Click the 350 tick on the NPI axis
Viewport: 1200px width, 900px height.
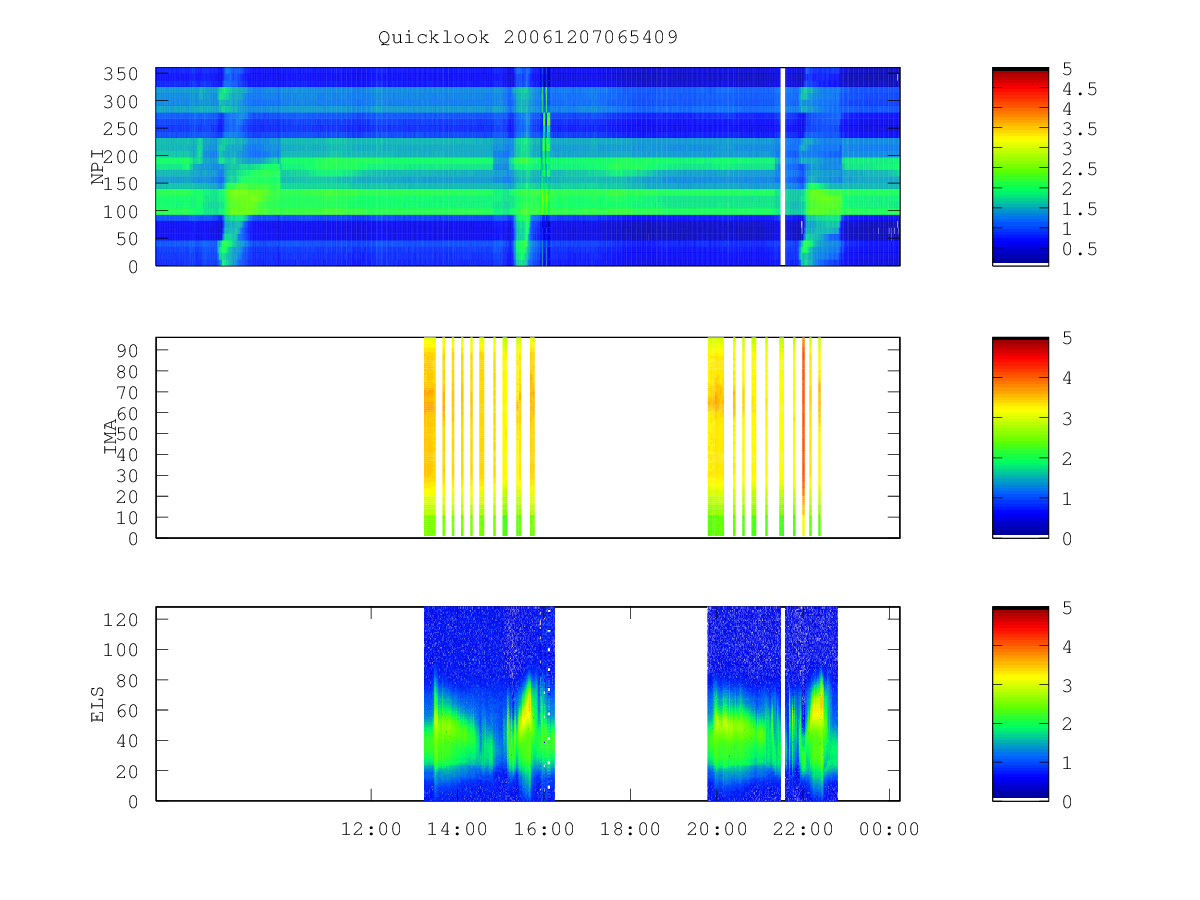point(123,75)
